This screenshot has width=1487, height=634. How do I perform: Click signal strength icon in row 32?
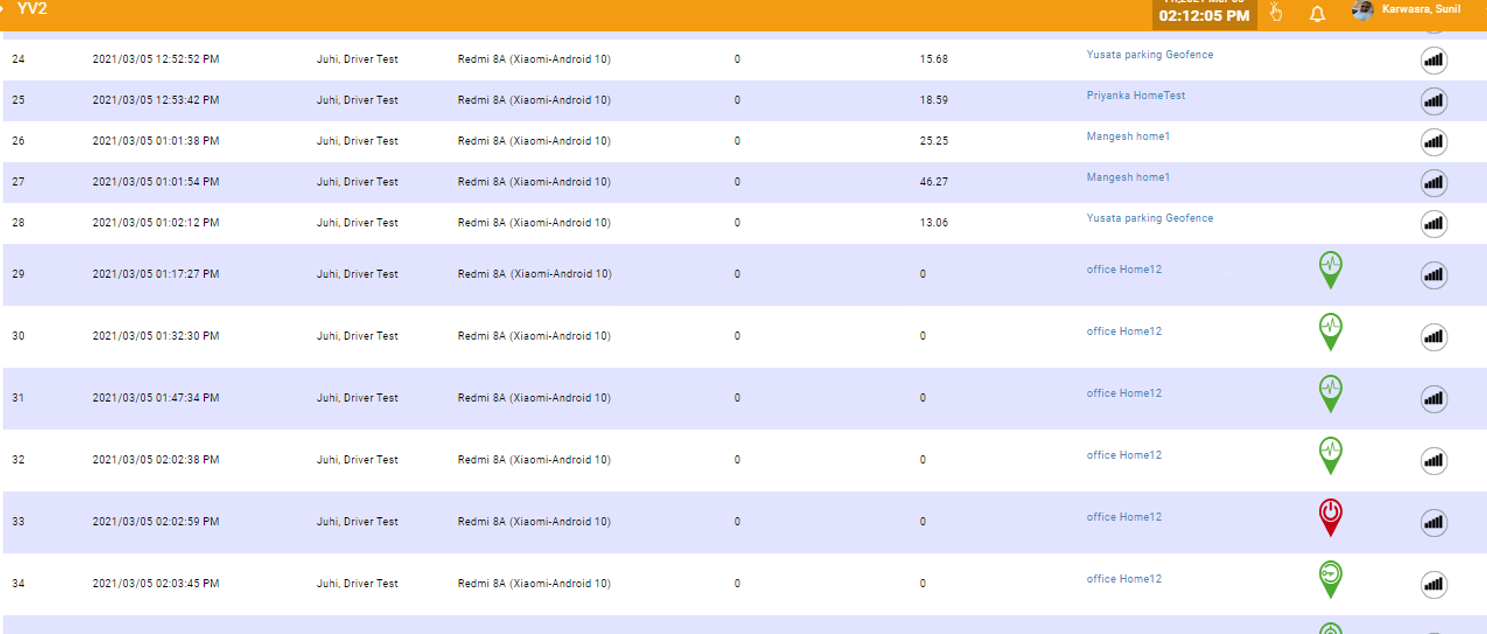click(1434, 461)
